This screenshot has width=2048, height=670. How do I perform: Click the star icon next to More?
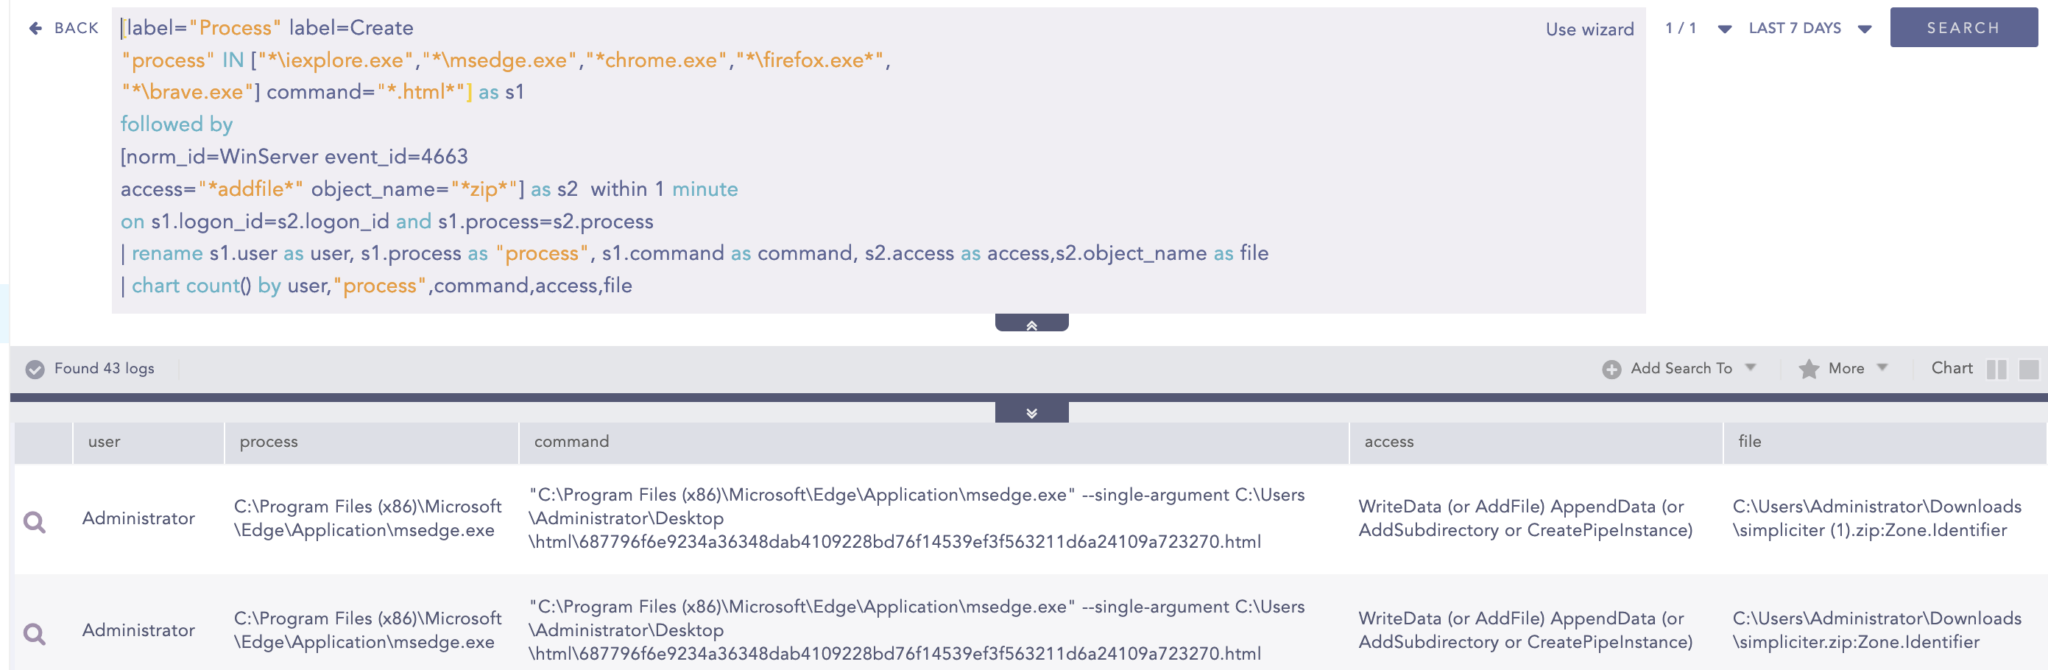point(1808,369)
